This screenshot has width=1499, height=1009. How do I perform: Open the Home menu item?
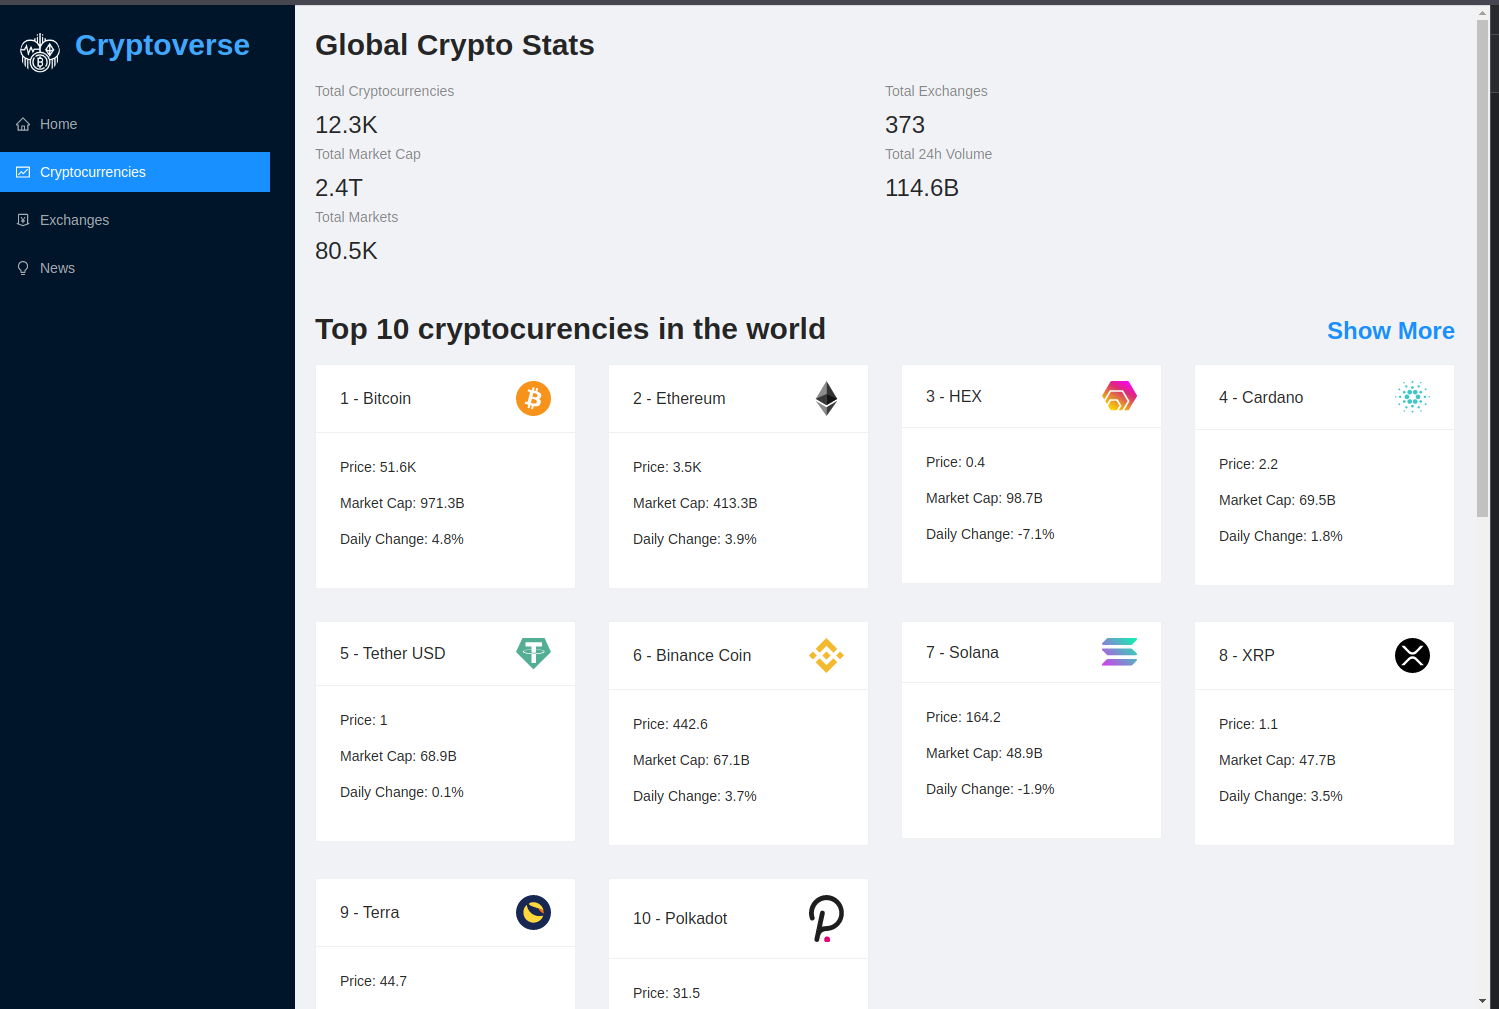135,124
